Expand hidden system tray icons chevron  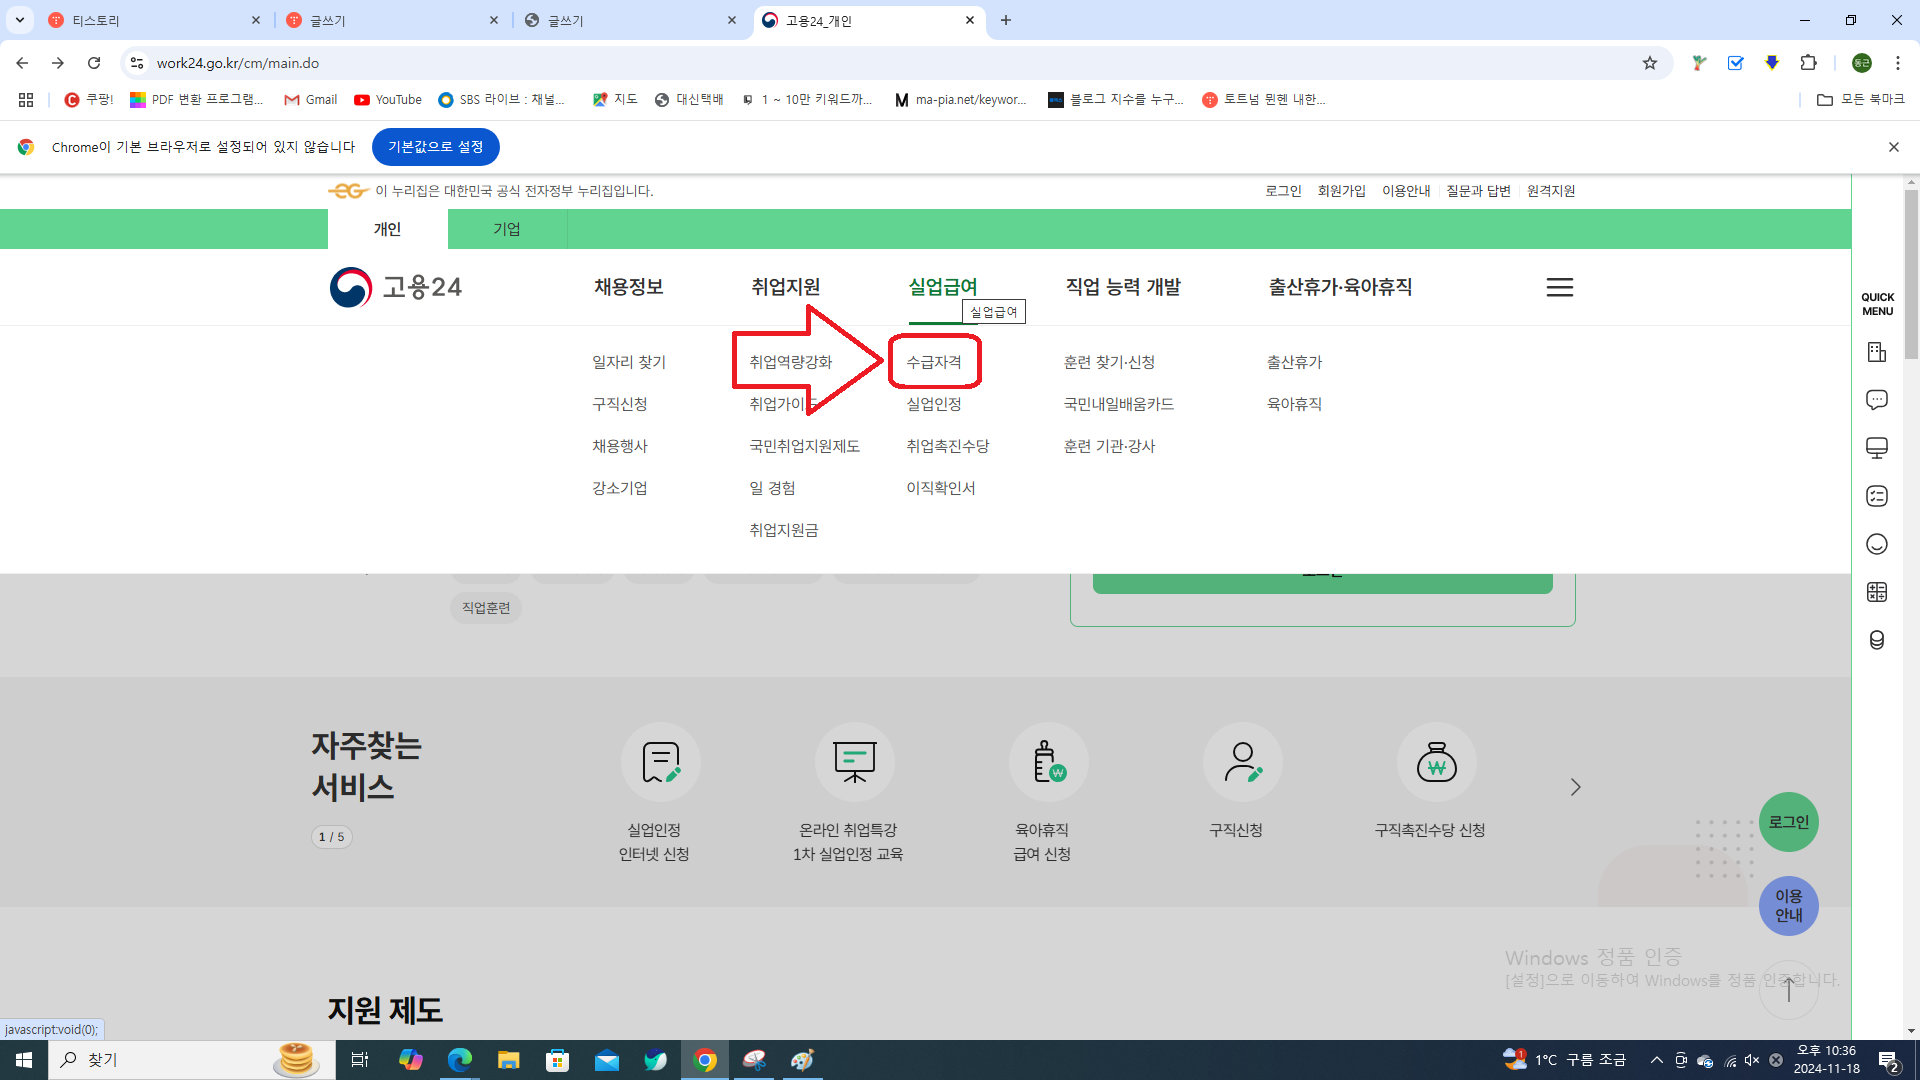tap(1656, 1060)
